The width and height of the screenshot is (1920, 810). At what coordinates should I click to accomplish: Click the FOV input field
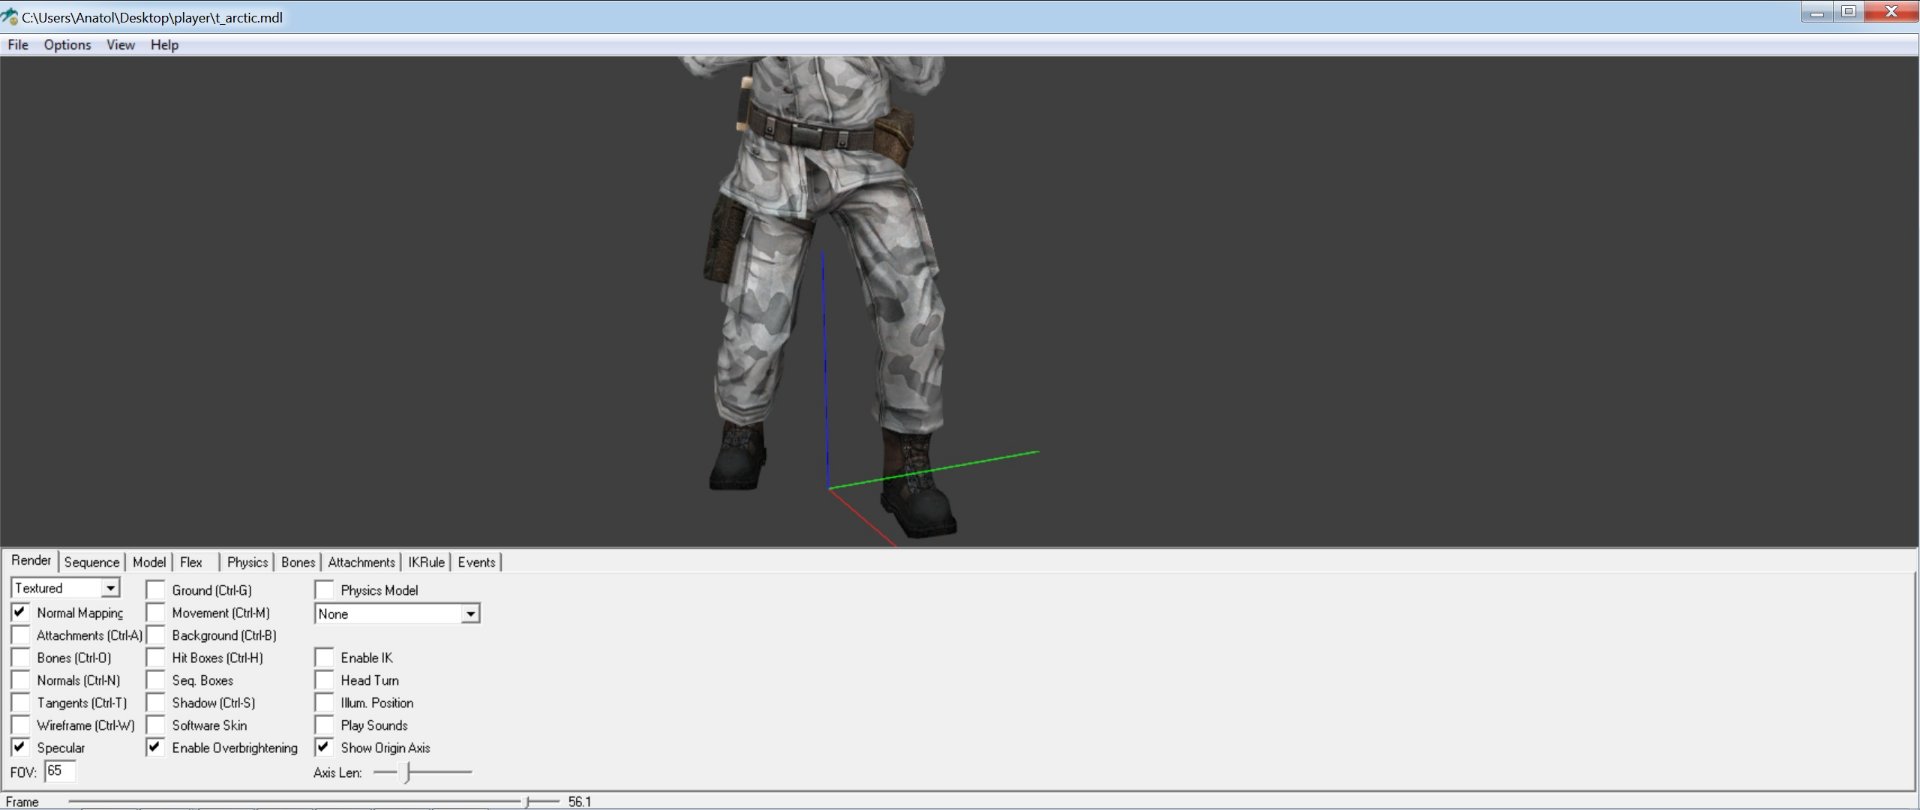coord(60,771)
